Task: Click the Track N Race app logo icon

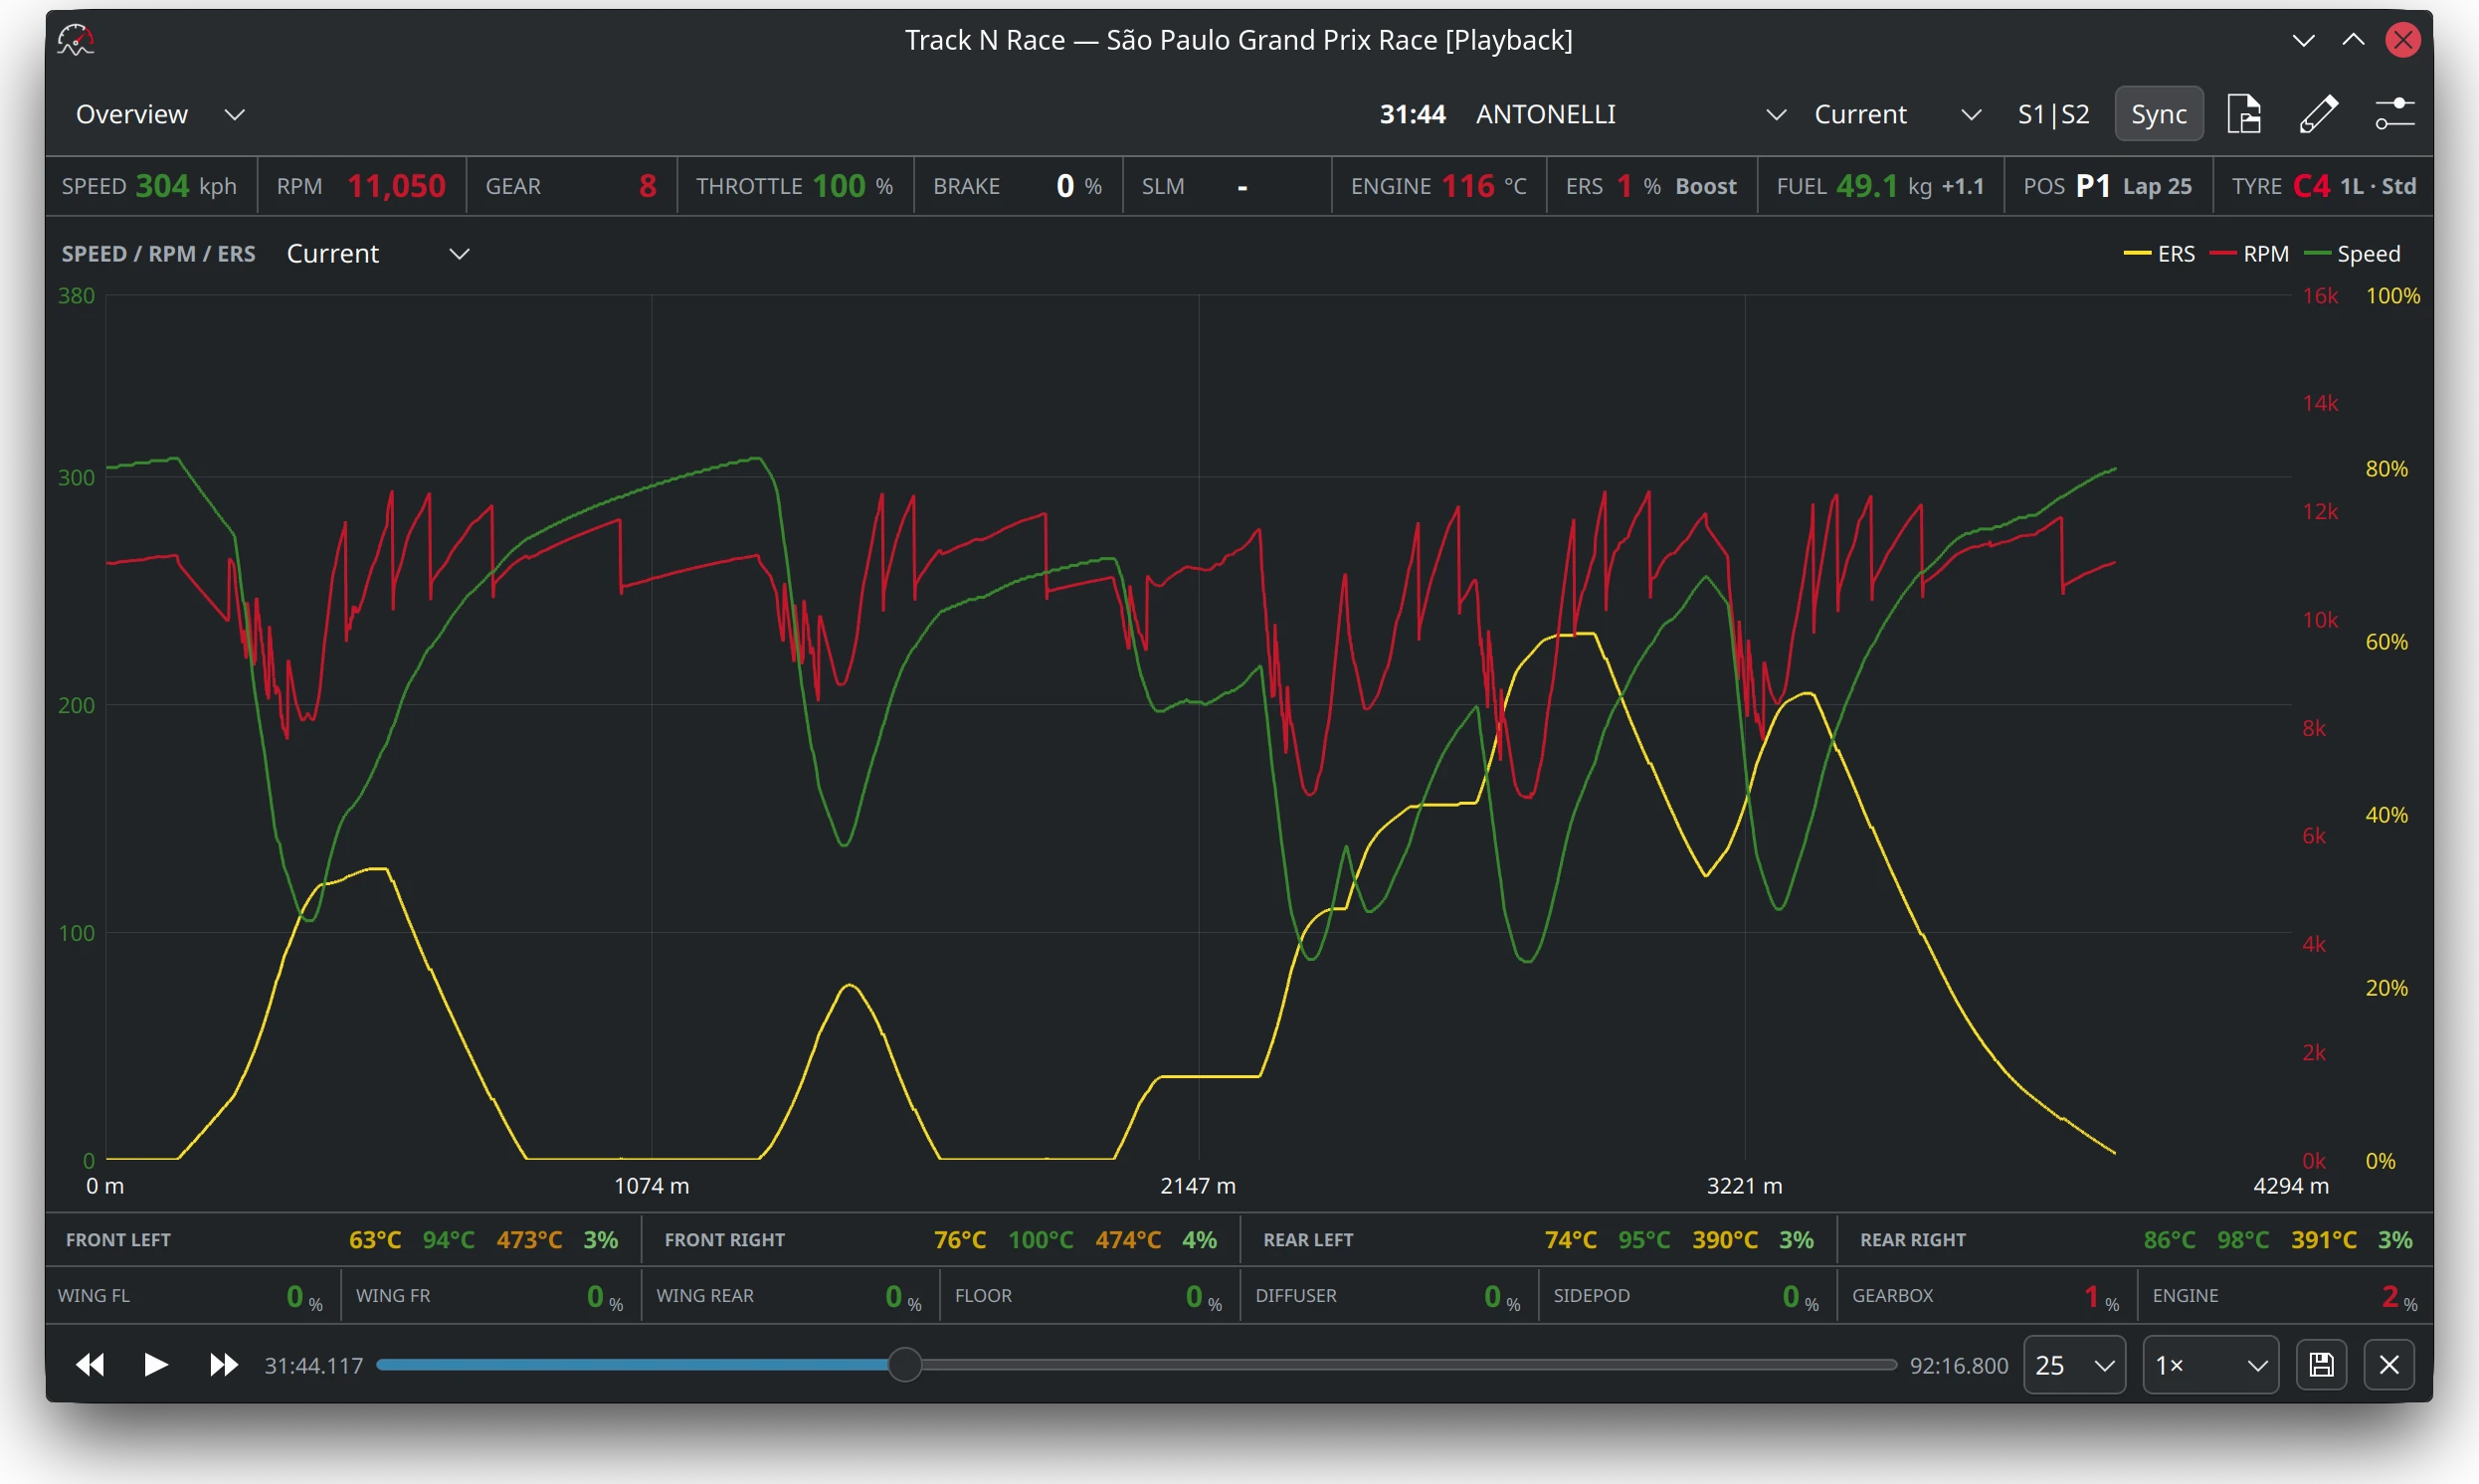Action: tap(76, 40)
